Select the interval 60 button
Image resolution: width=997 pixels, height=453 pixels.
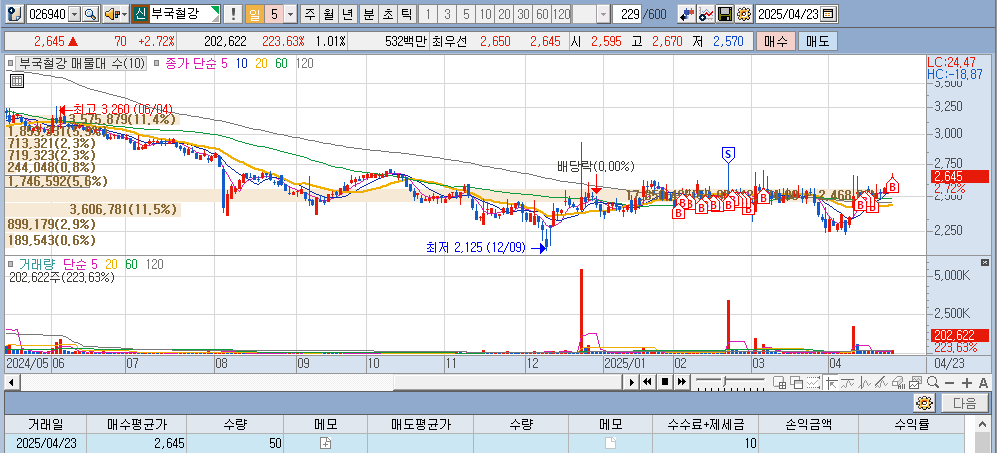coord(542,14)
